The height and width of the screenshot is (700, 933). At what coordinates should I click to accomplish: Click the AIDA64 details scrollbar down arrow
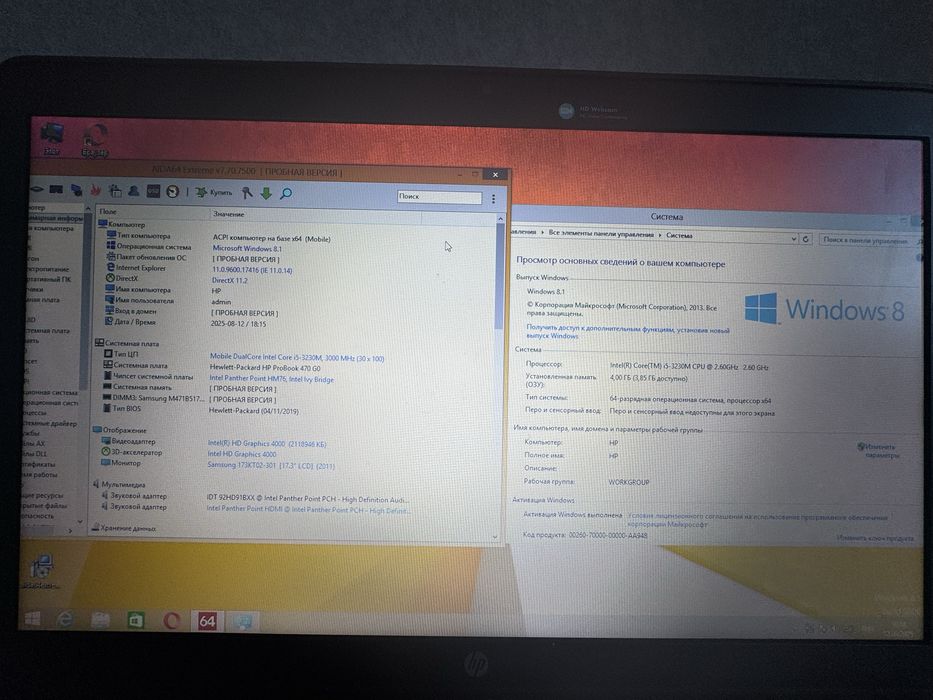pos(495,537)
